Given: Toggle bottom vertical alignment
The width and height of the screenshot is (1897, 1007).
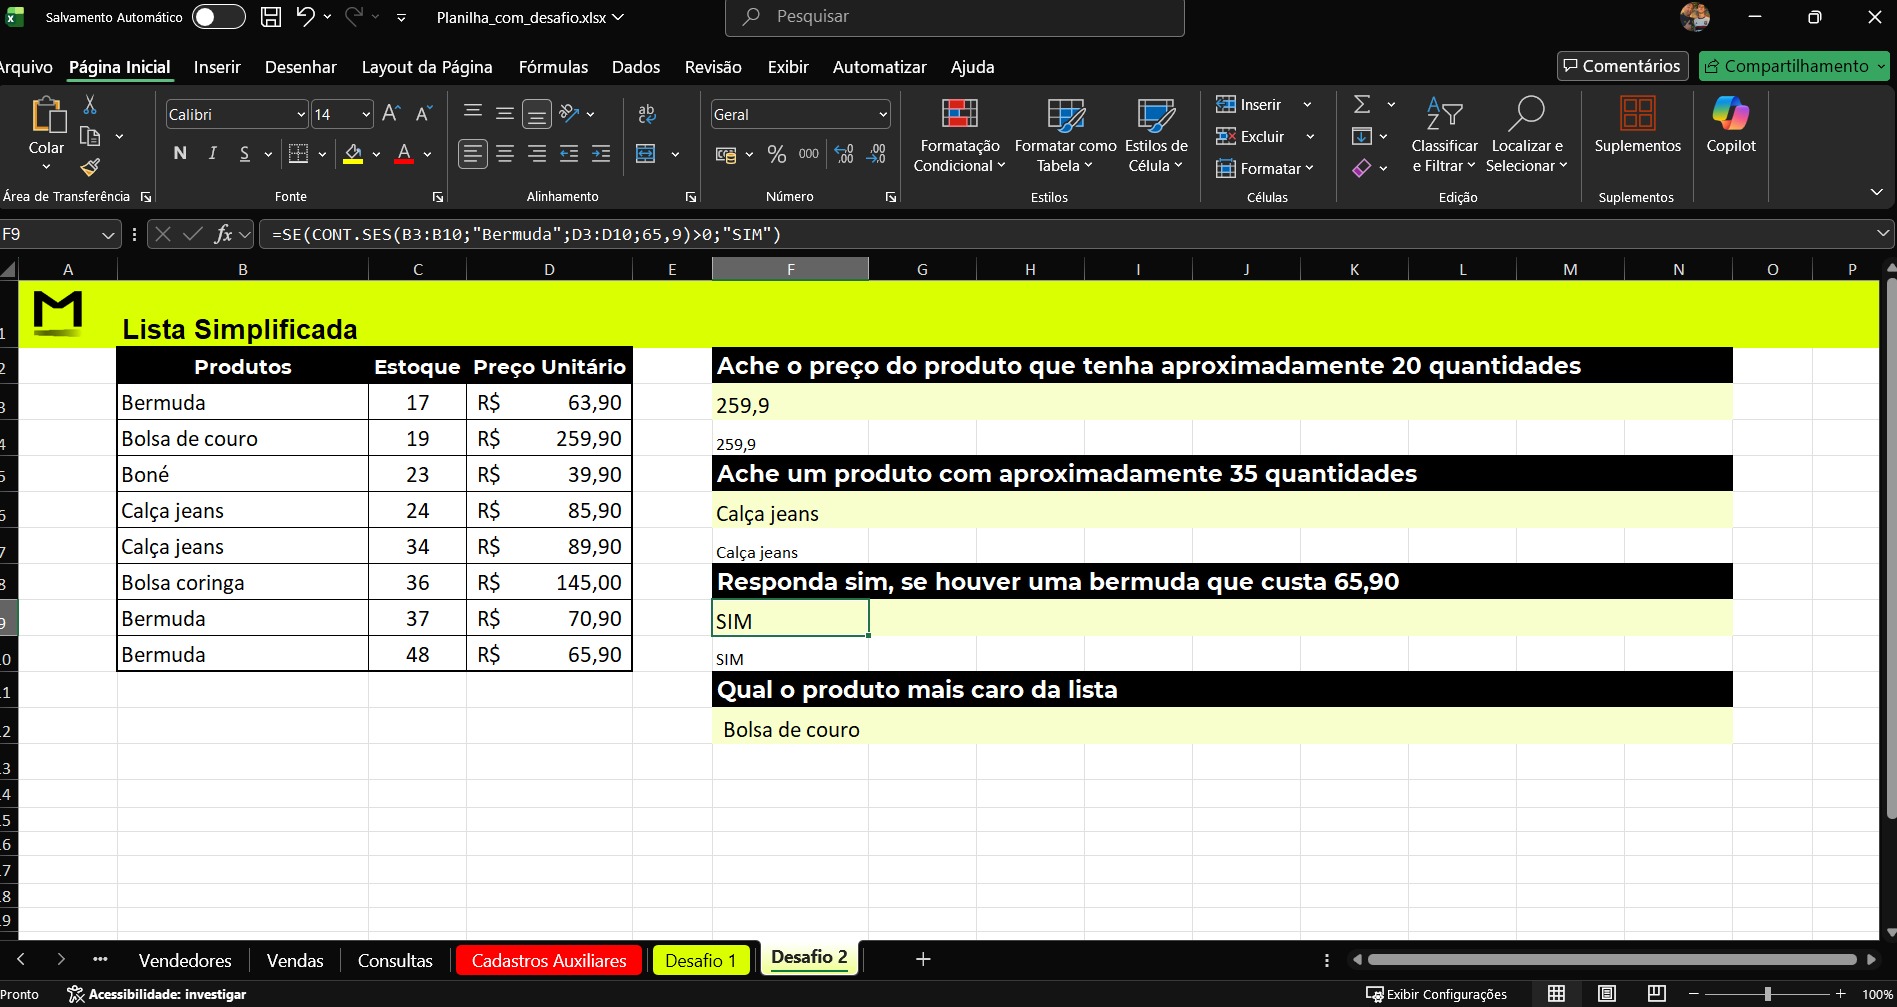Looking at the screenshot, I should 537,114.
